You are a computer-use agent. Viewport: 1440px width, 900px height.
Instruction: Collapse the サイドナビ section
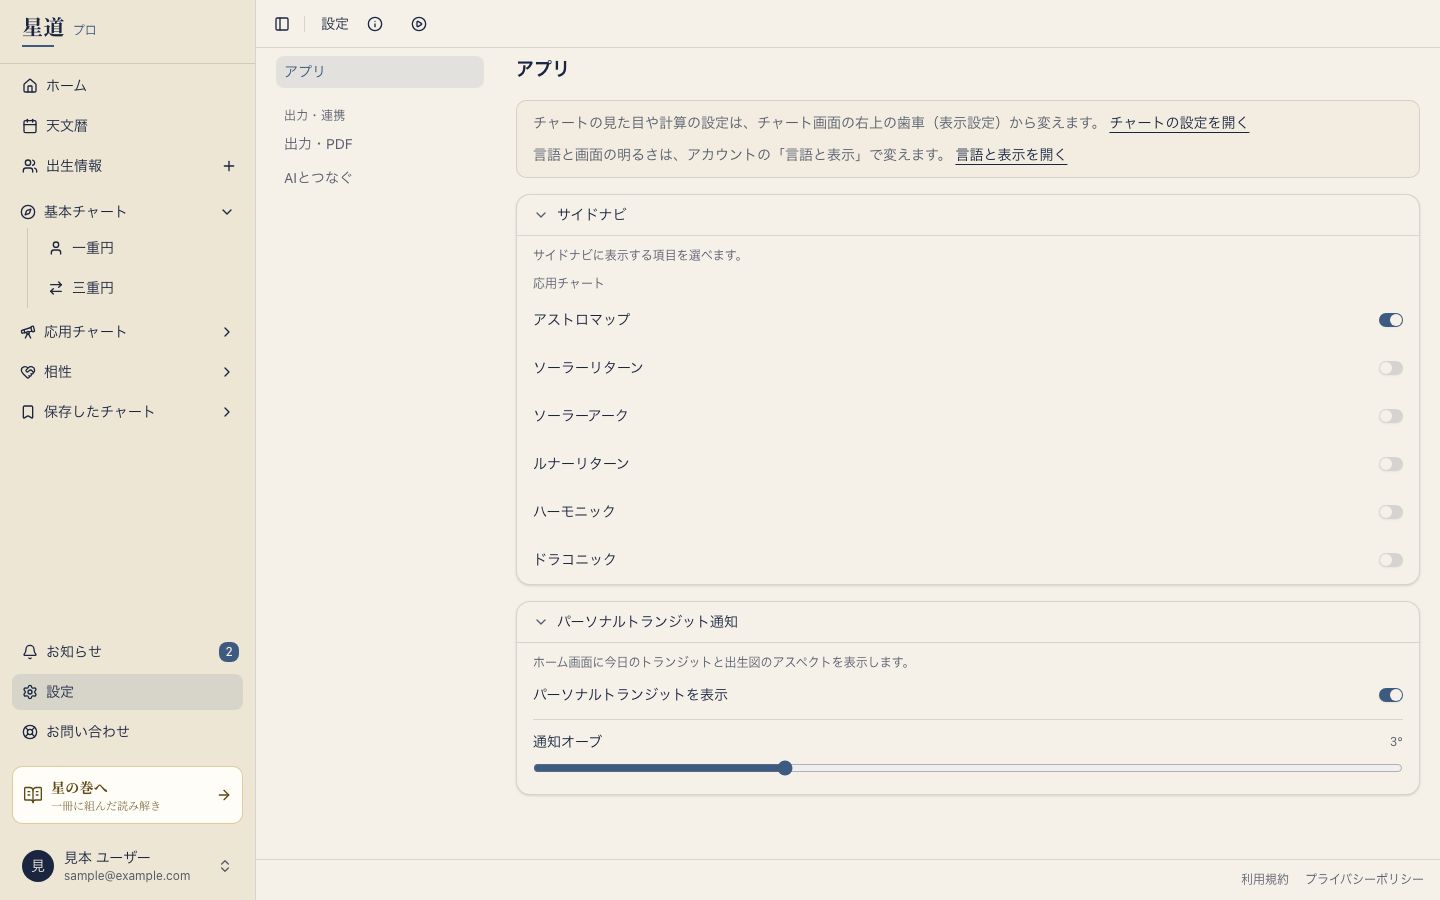tap(968, 215)
